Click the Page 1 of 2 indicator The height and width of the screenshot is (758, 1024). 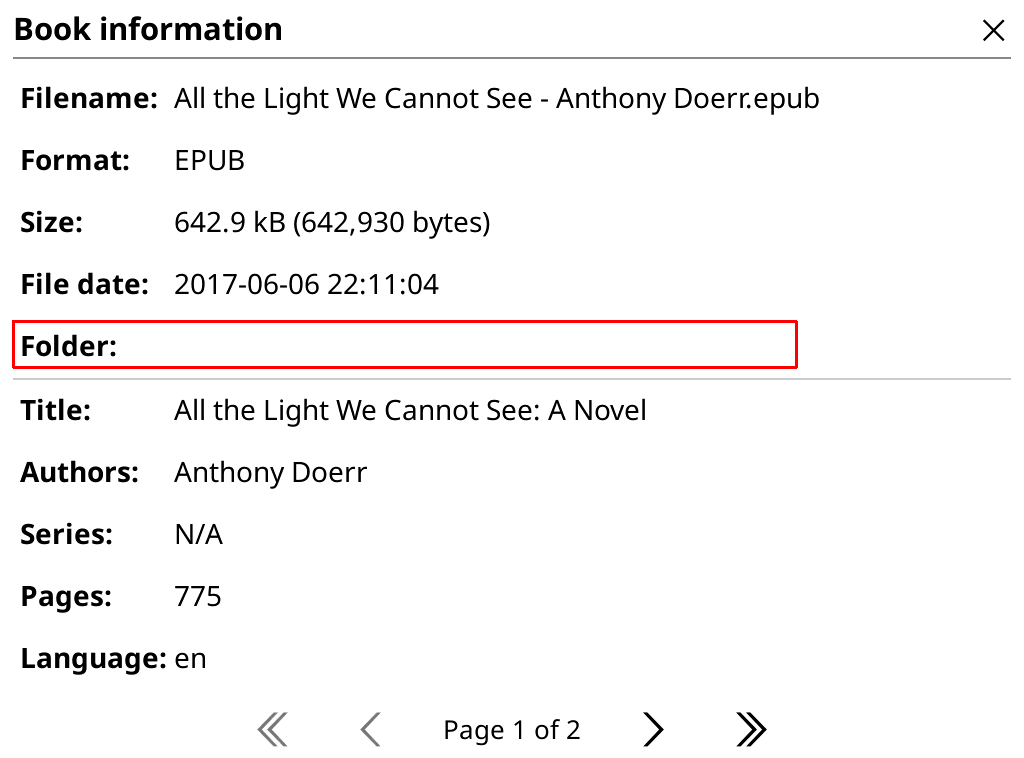point(511,729)
